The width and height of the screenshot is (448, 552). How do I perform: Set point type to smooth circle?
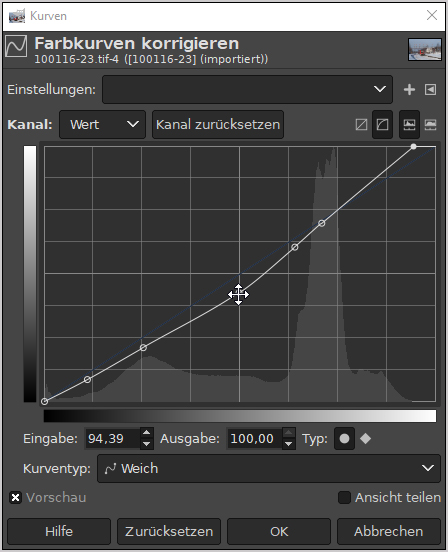coord(344,439)
